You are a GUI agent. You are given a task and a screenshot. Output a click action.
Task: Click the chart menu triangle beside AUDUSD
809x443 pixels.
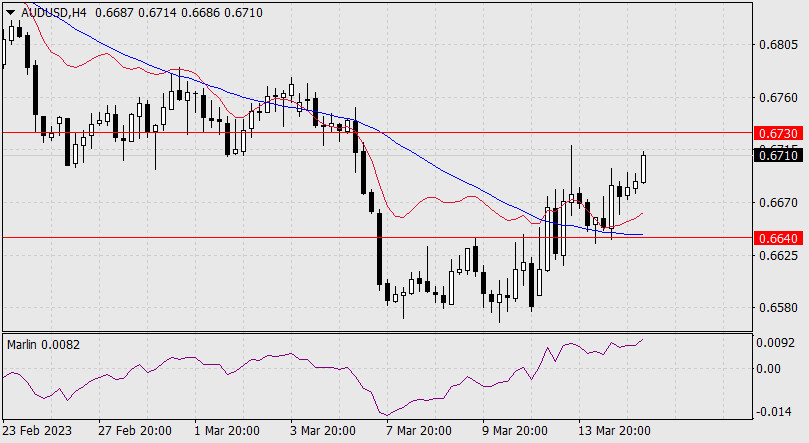(x=10, y=10)
